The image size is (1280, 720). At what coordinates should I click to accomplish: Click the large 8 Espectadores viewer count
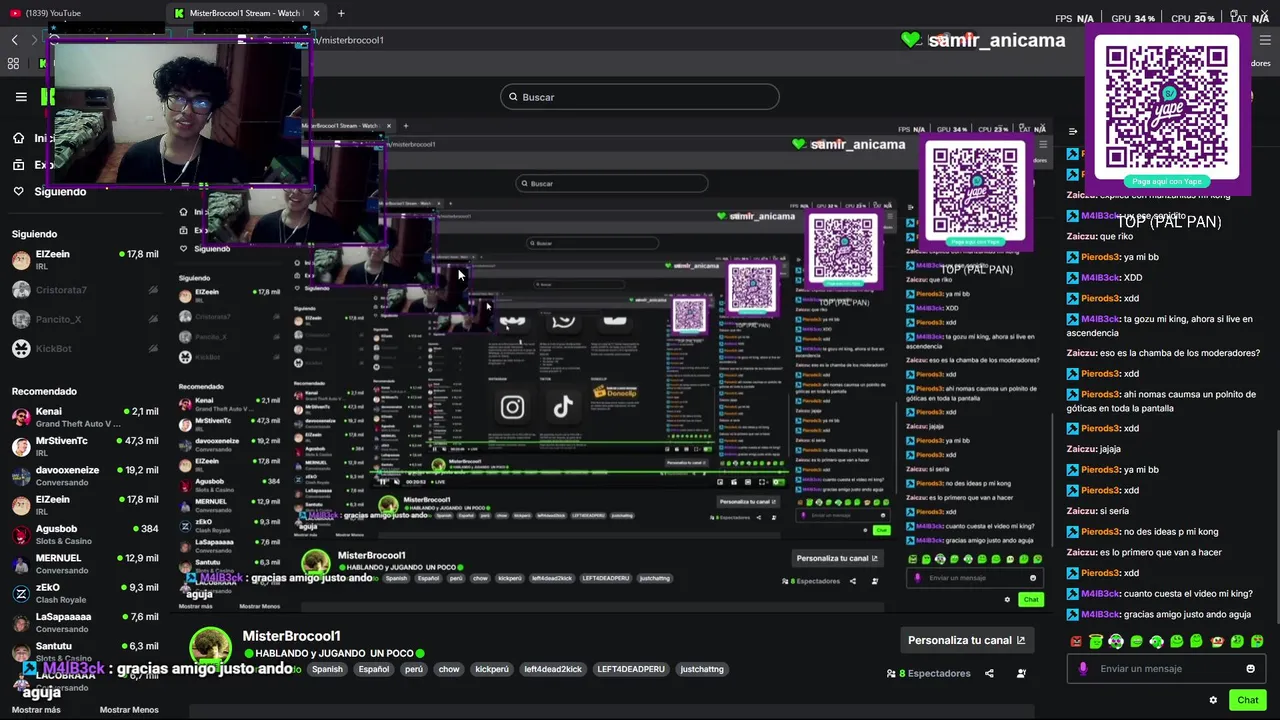(x=929, y=673)
